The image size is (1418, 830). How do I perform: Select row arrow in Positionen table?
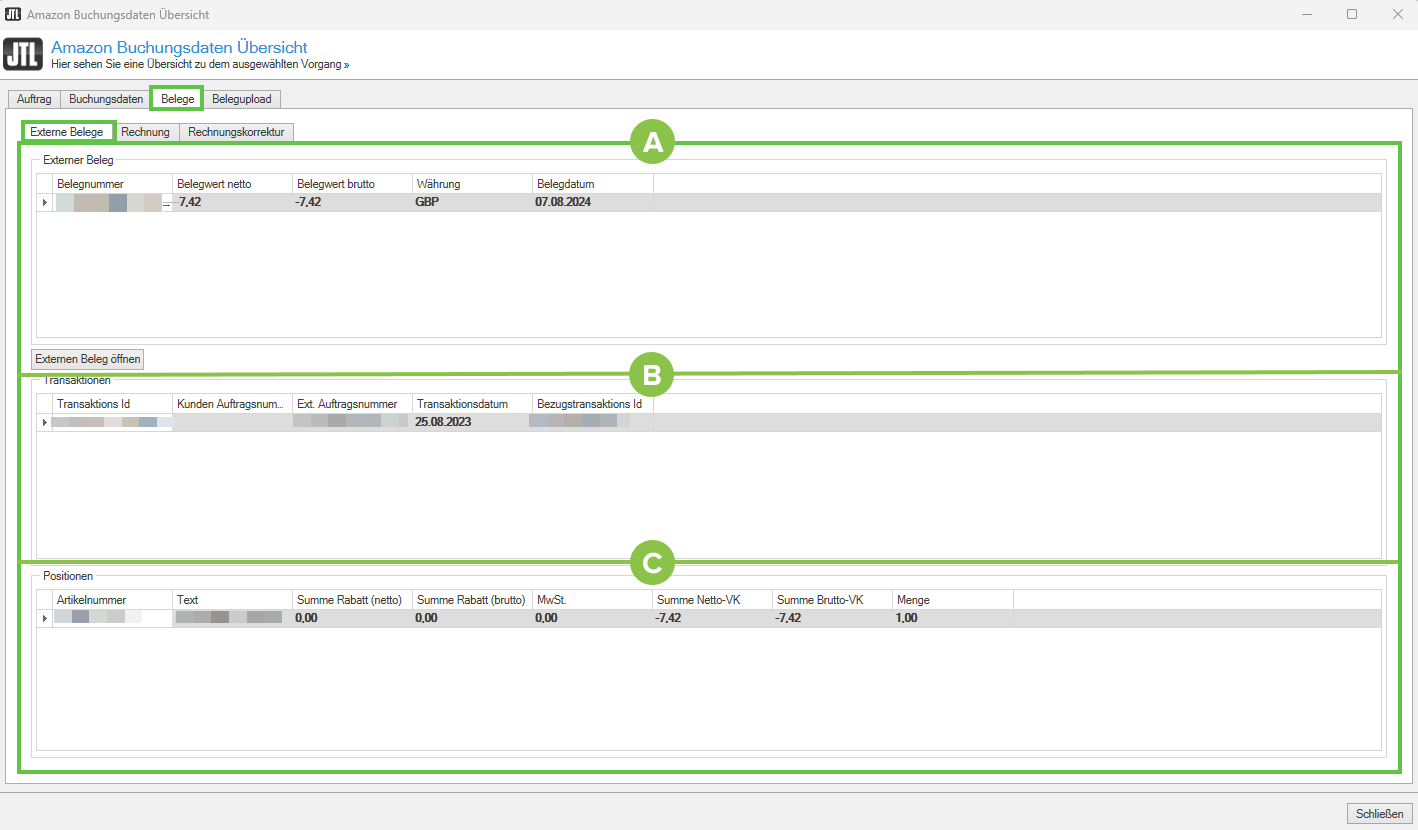click(x=44, y=618)
